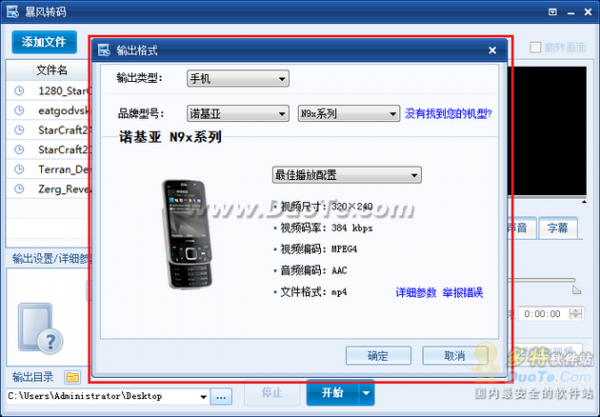Screen dimensions: 600x417
Task: Close the 输出格式 dialog
Action: pyautogui.click(x=492, y=50)
